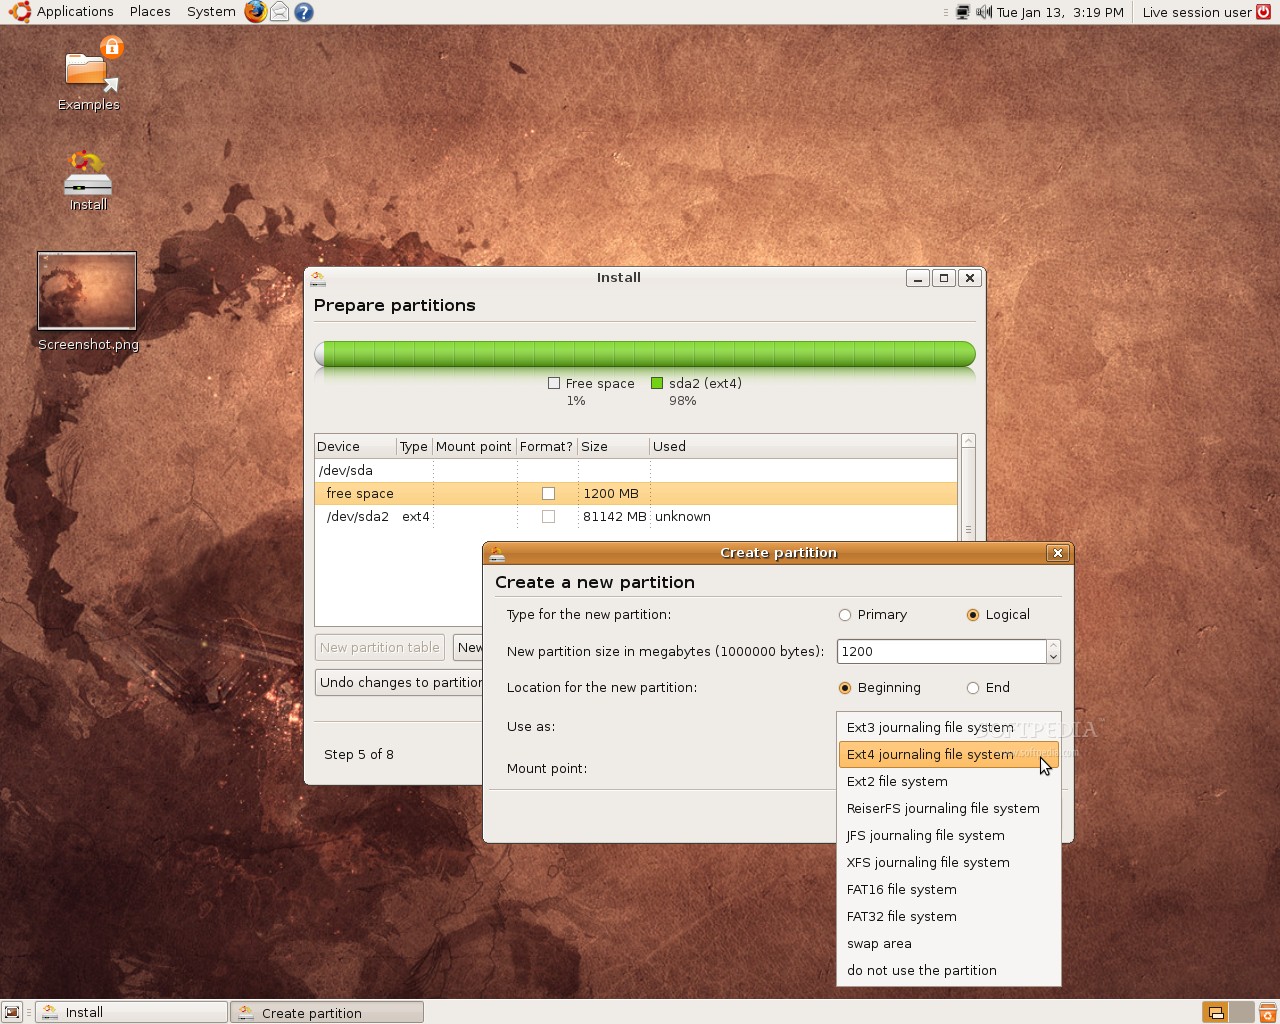Click the red power shutdown icon

click(1264, 12)
